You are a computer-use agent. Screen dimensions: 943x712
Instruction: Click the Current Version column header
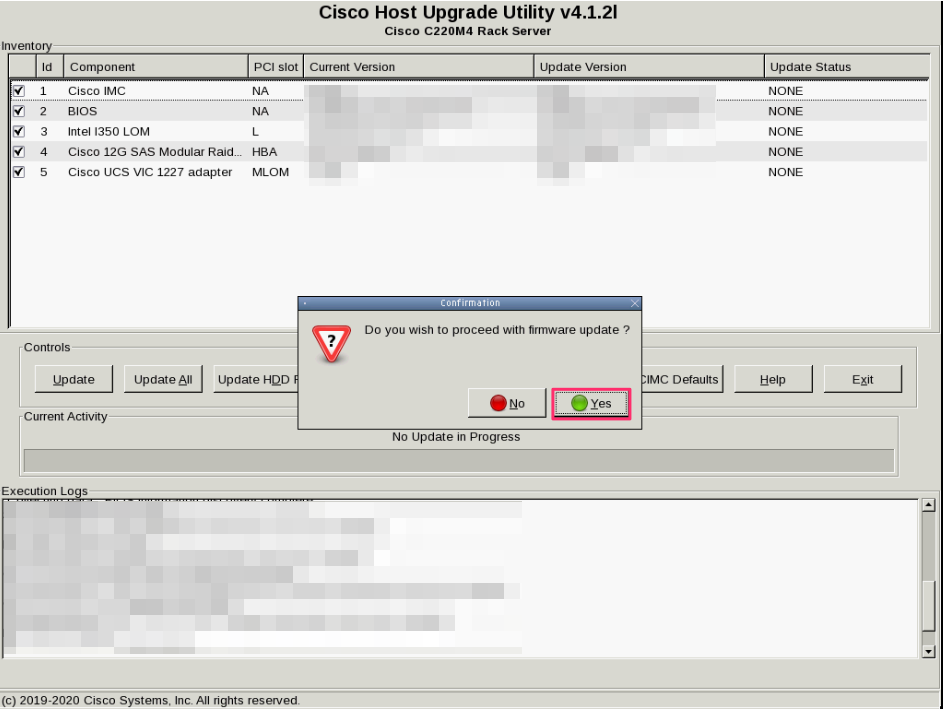(x=419, y=67)
